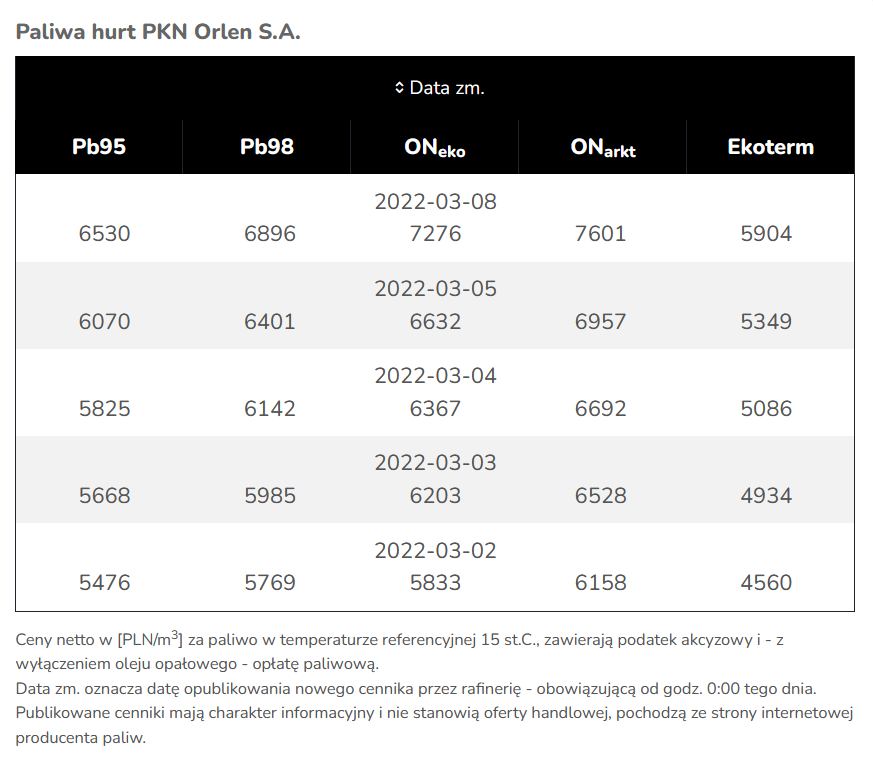Click the ONarkt value 6957
This screenshot has width=873, height=765.
(600, 322)
